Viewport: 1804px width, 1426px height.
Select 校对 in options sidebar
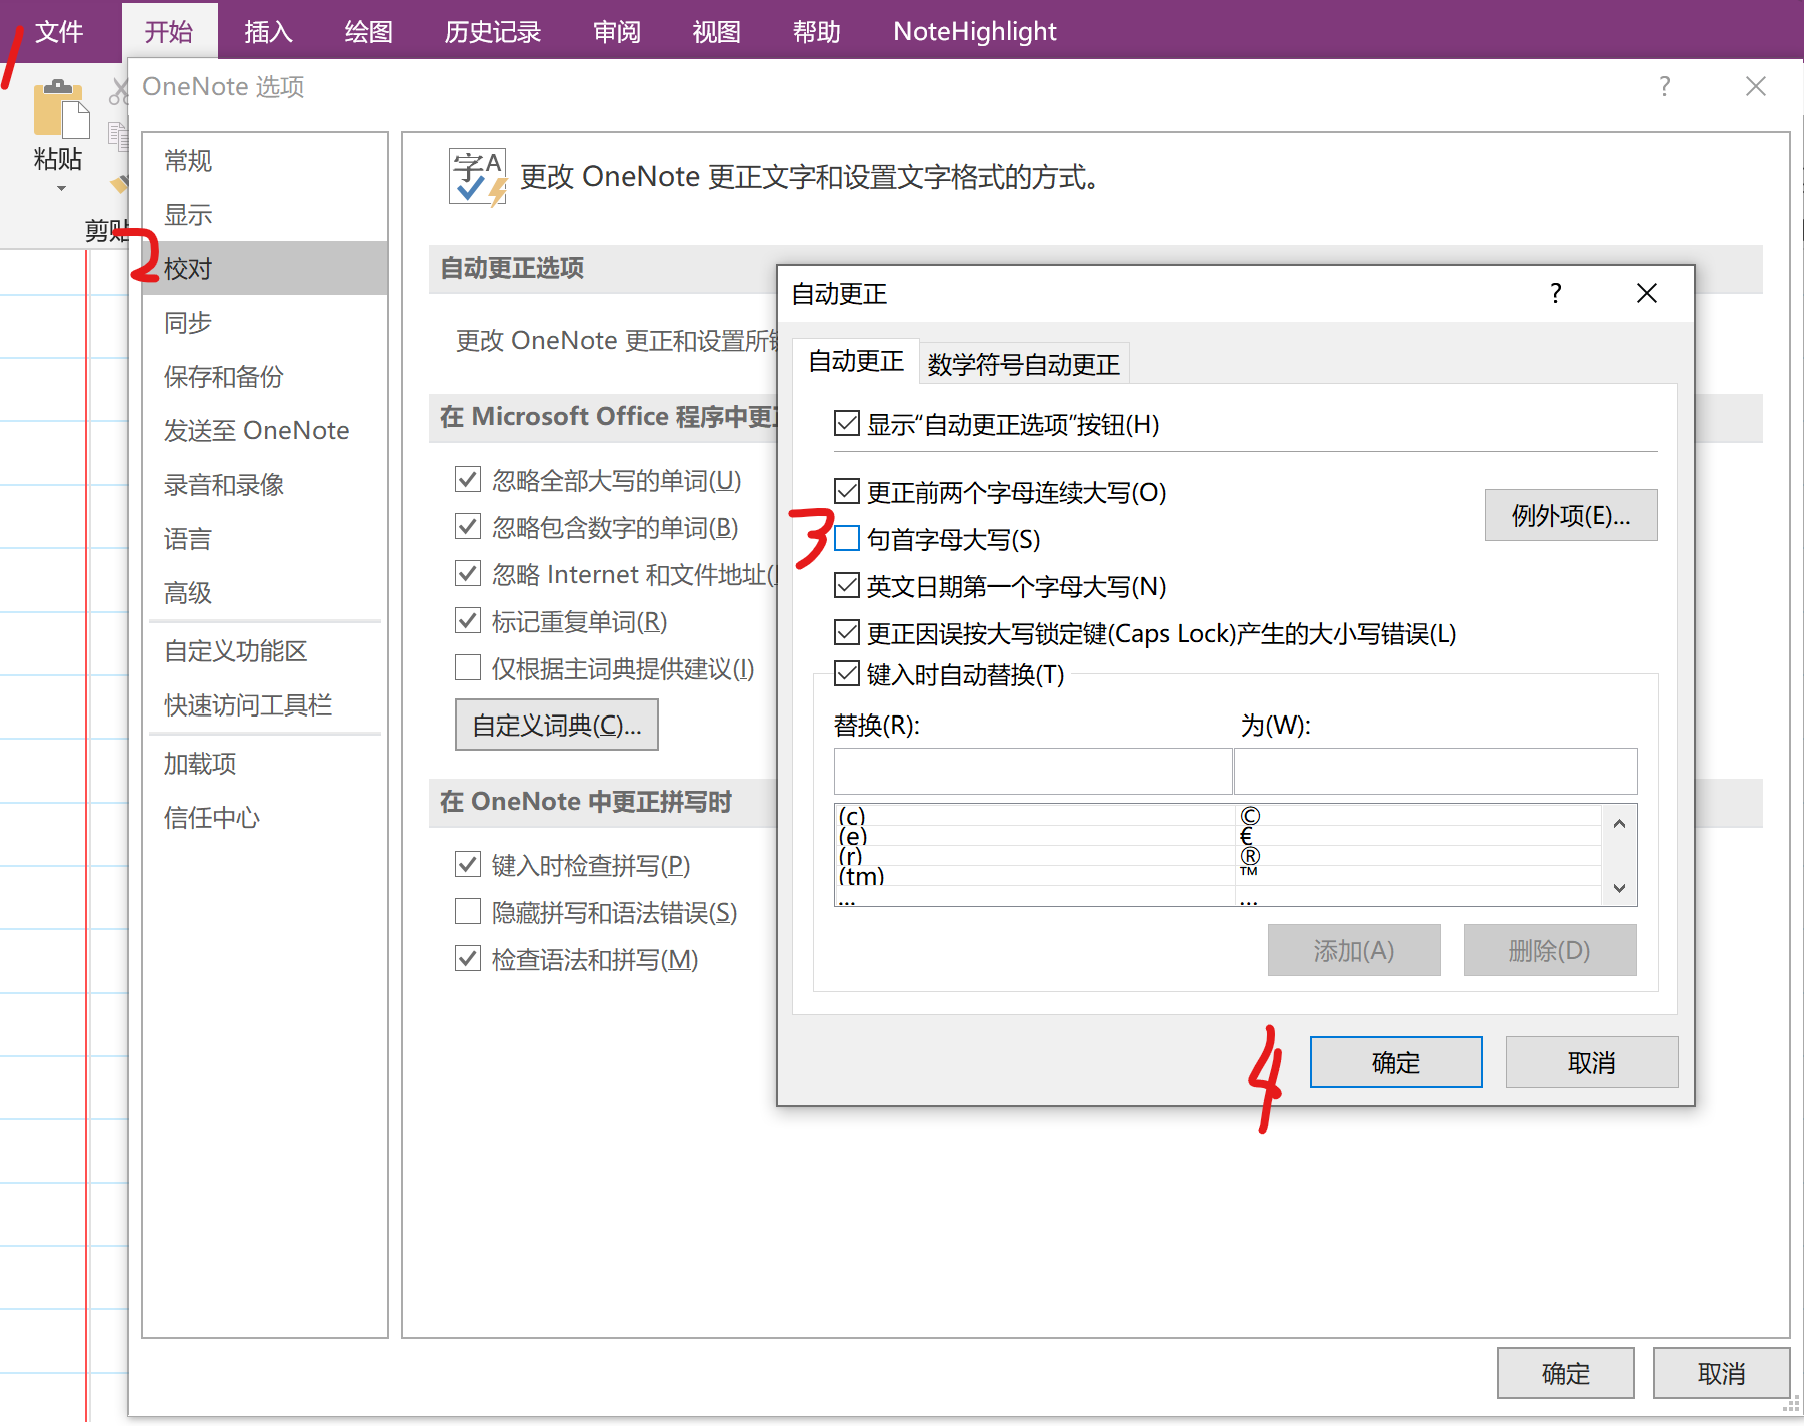pos(265,268)
